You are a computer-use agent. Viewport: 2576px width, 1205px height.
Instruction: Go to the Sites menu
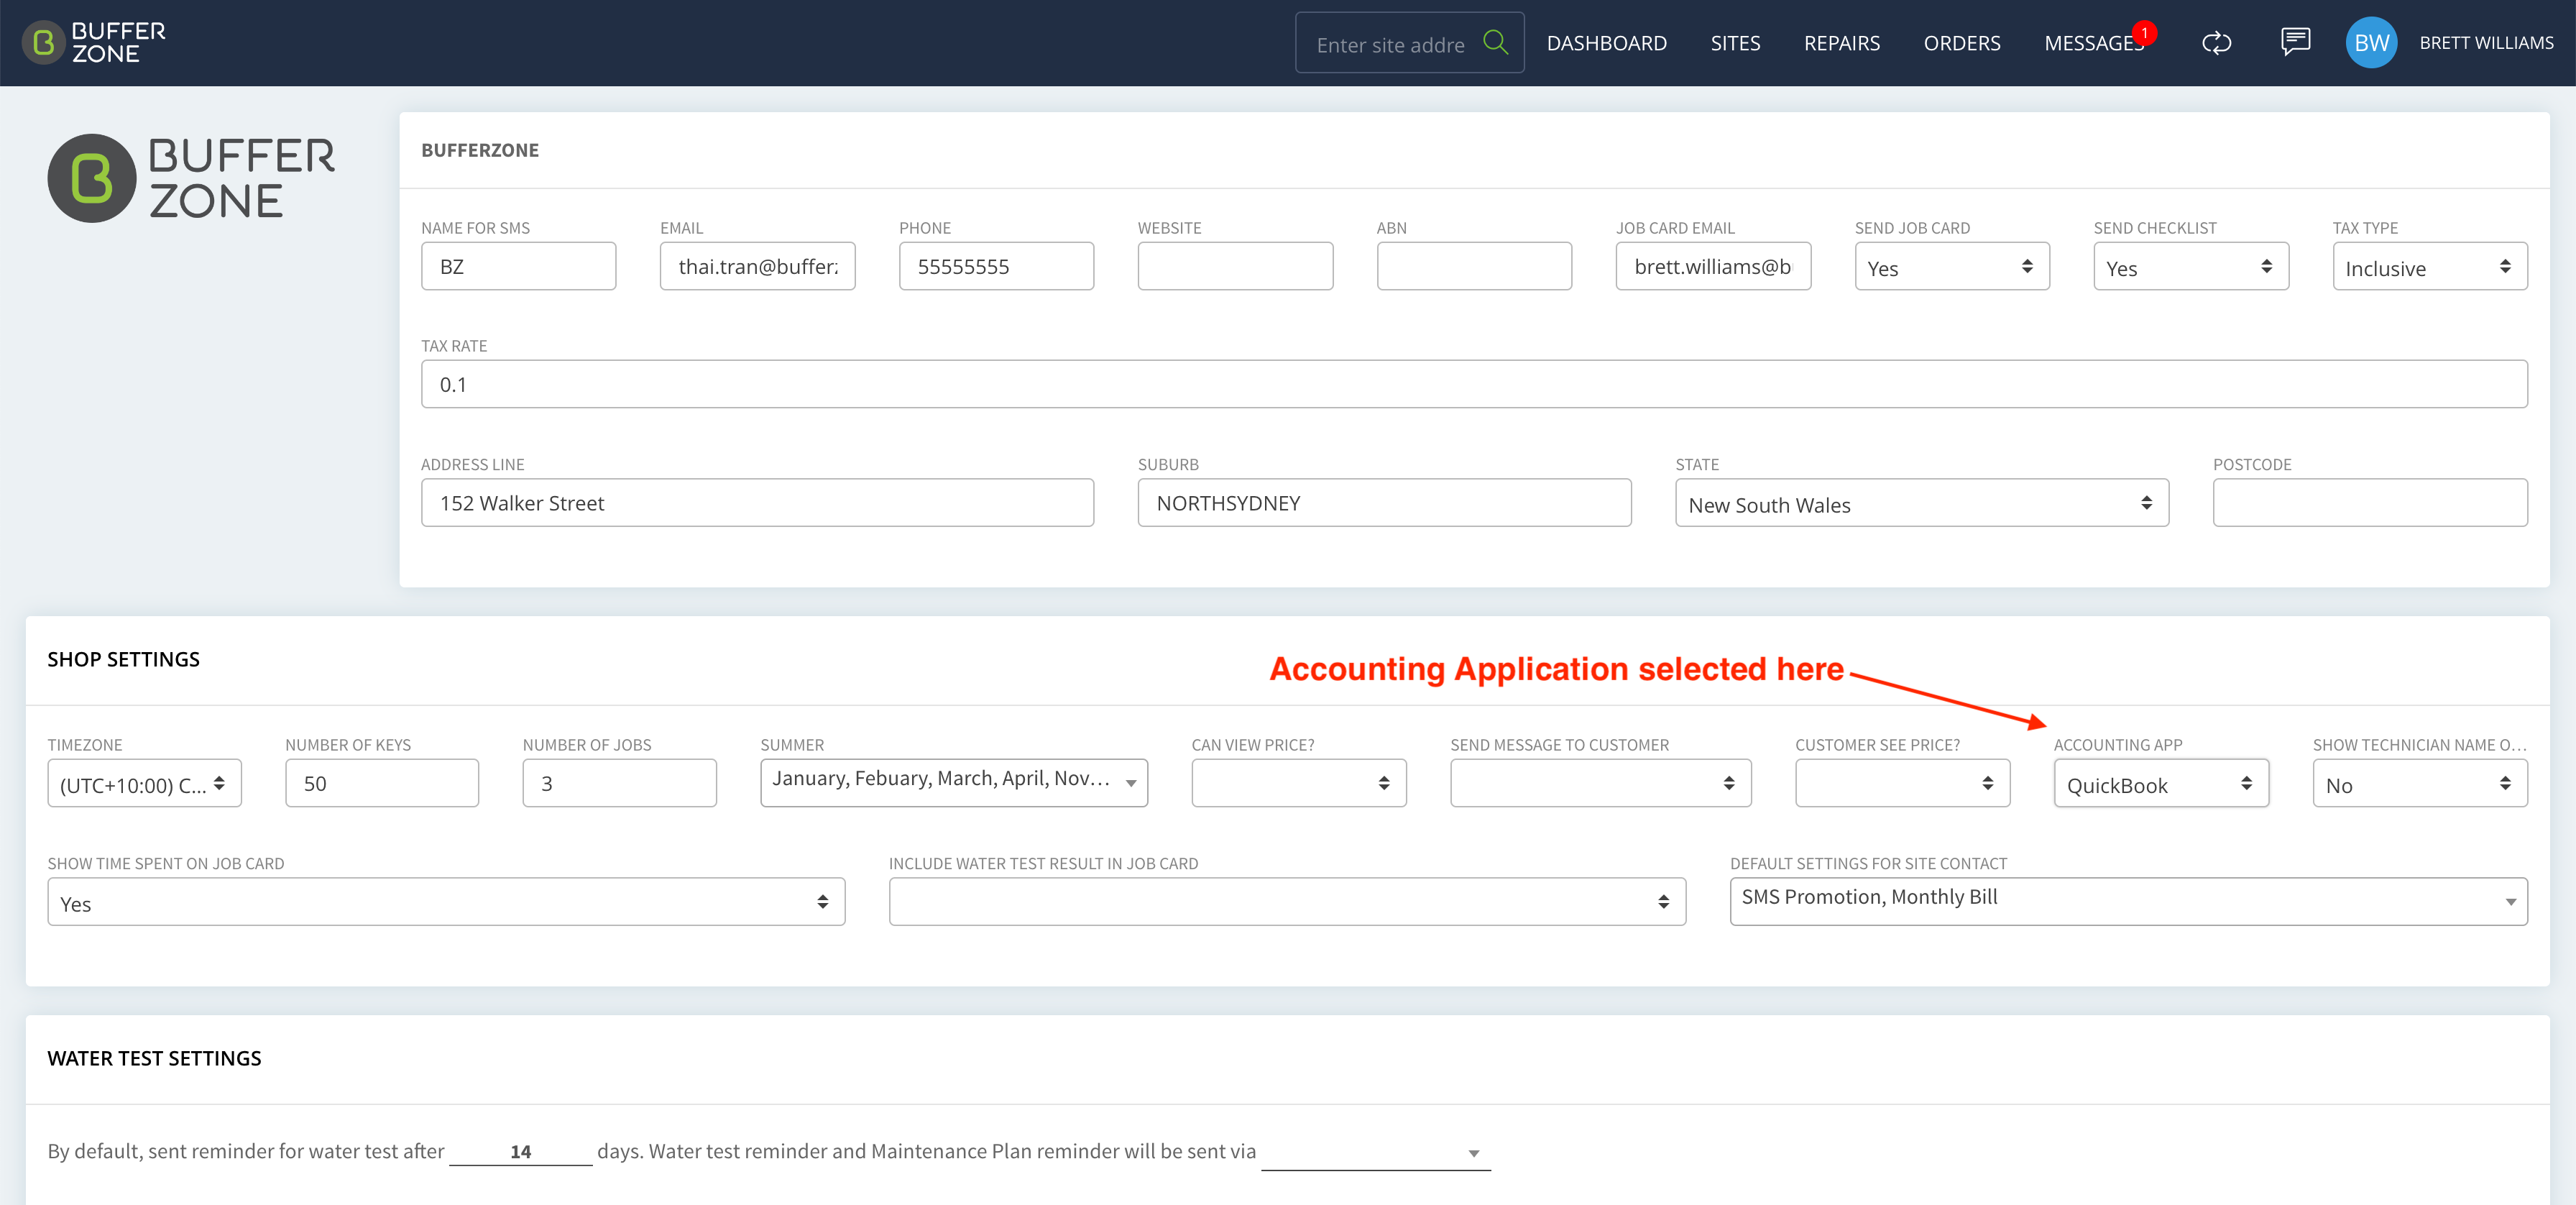coord(1735,43)
